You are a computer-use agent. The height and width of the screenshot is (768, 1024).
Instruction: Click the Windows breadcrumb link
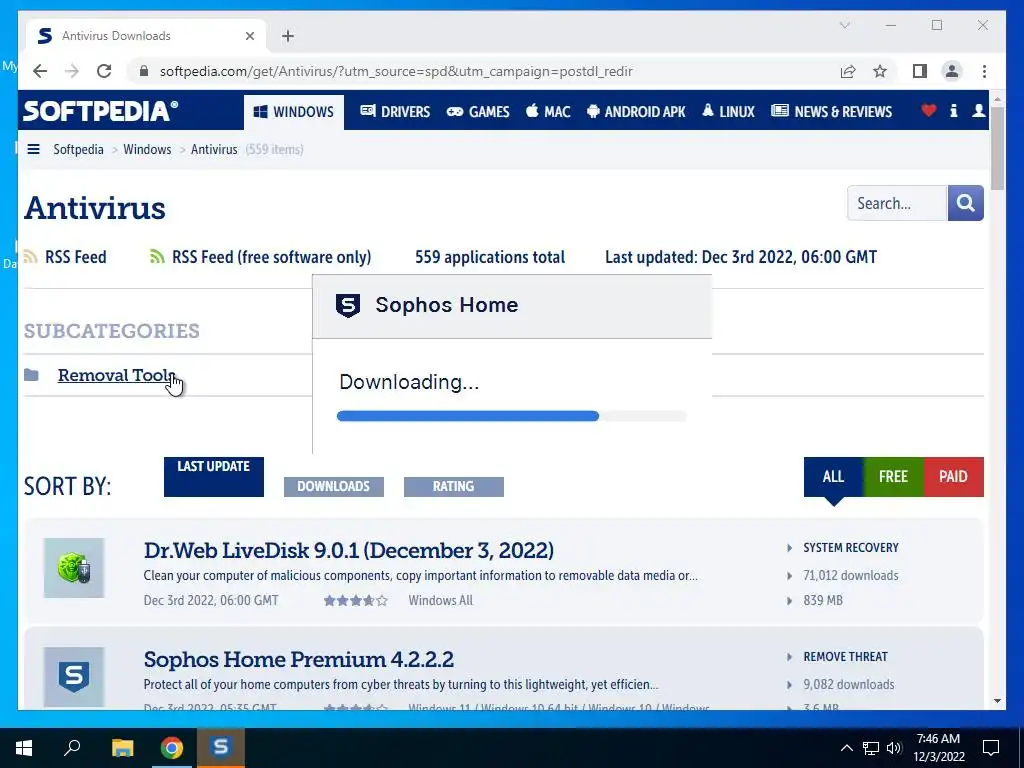point(147,150)
